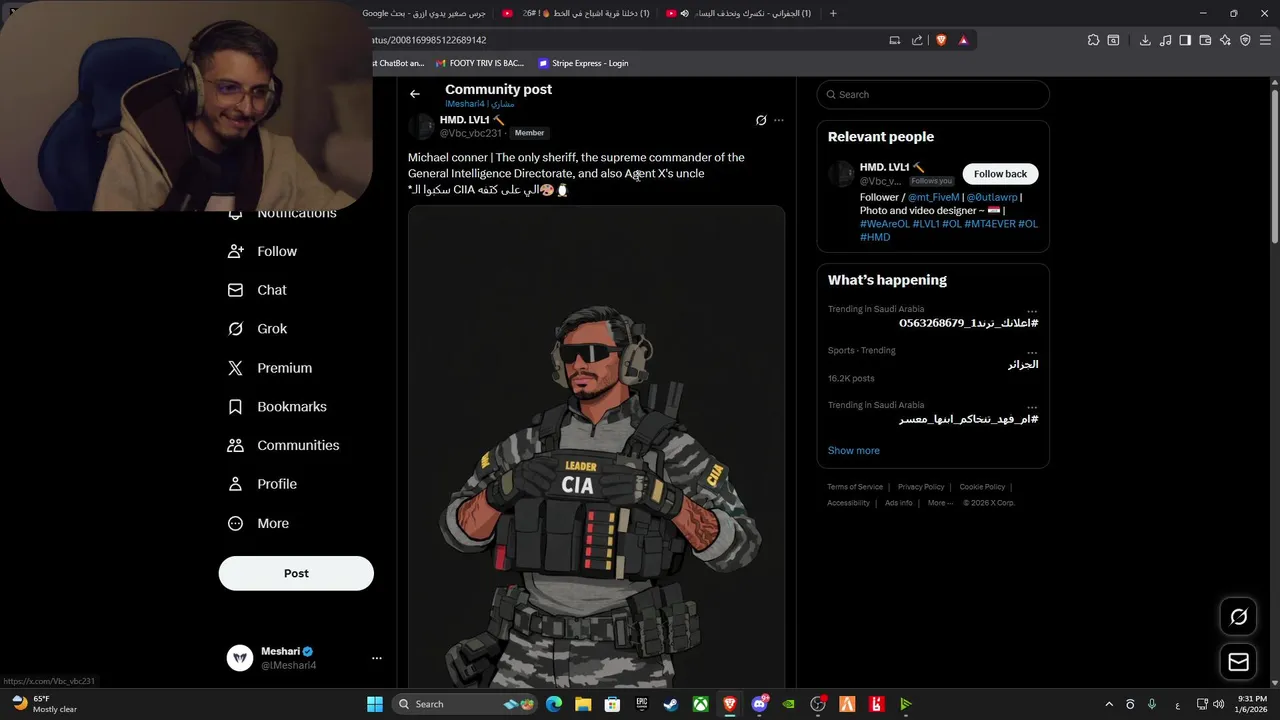Open Accessibility footer link
The width and height of the screenshot is (1280, 720).
[848, 503]
